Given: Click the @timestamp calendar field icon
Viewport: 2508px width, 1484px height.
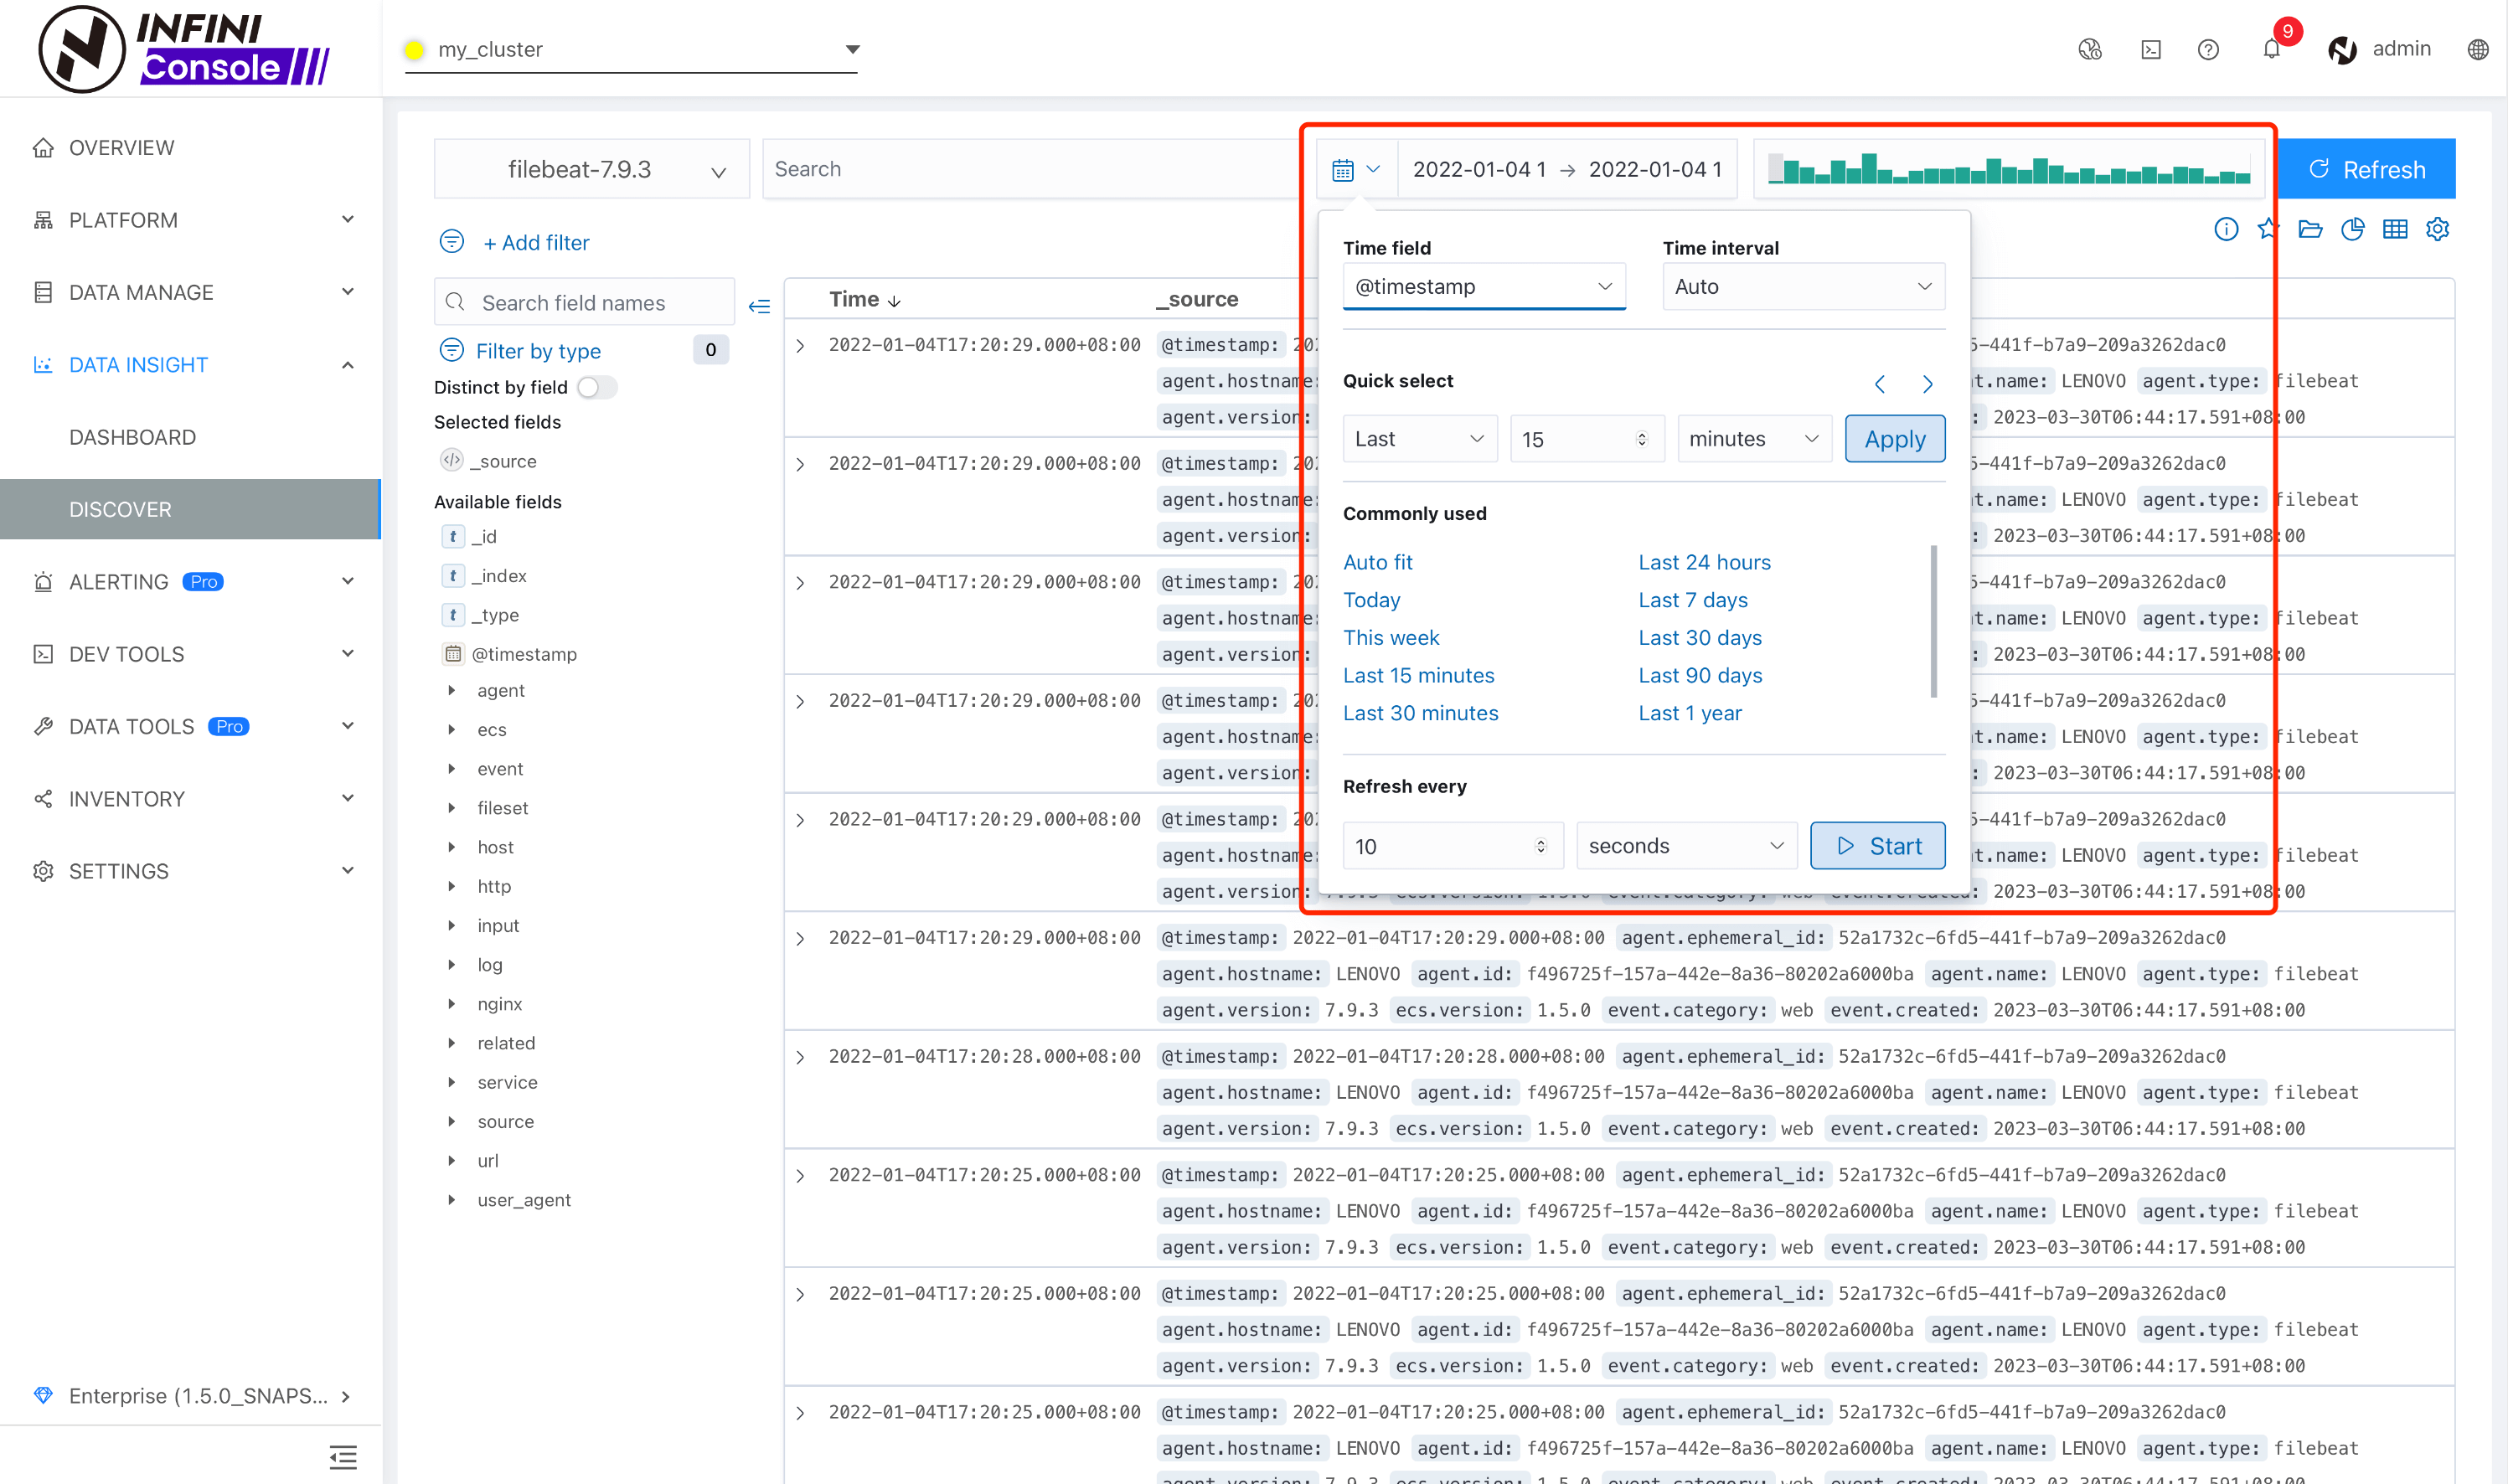Looking at the screenshot, I should (x=453, y=654).
